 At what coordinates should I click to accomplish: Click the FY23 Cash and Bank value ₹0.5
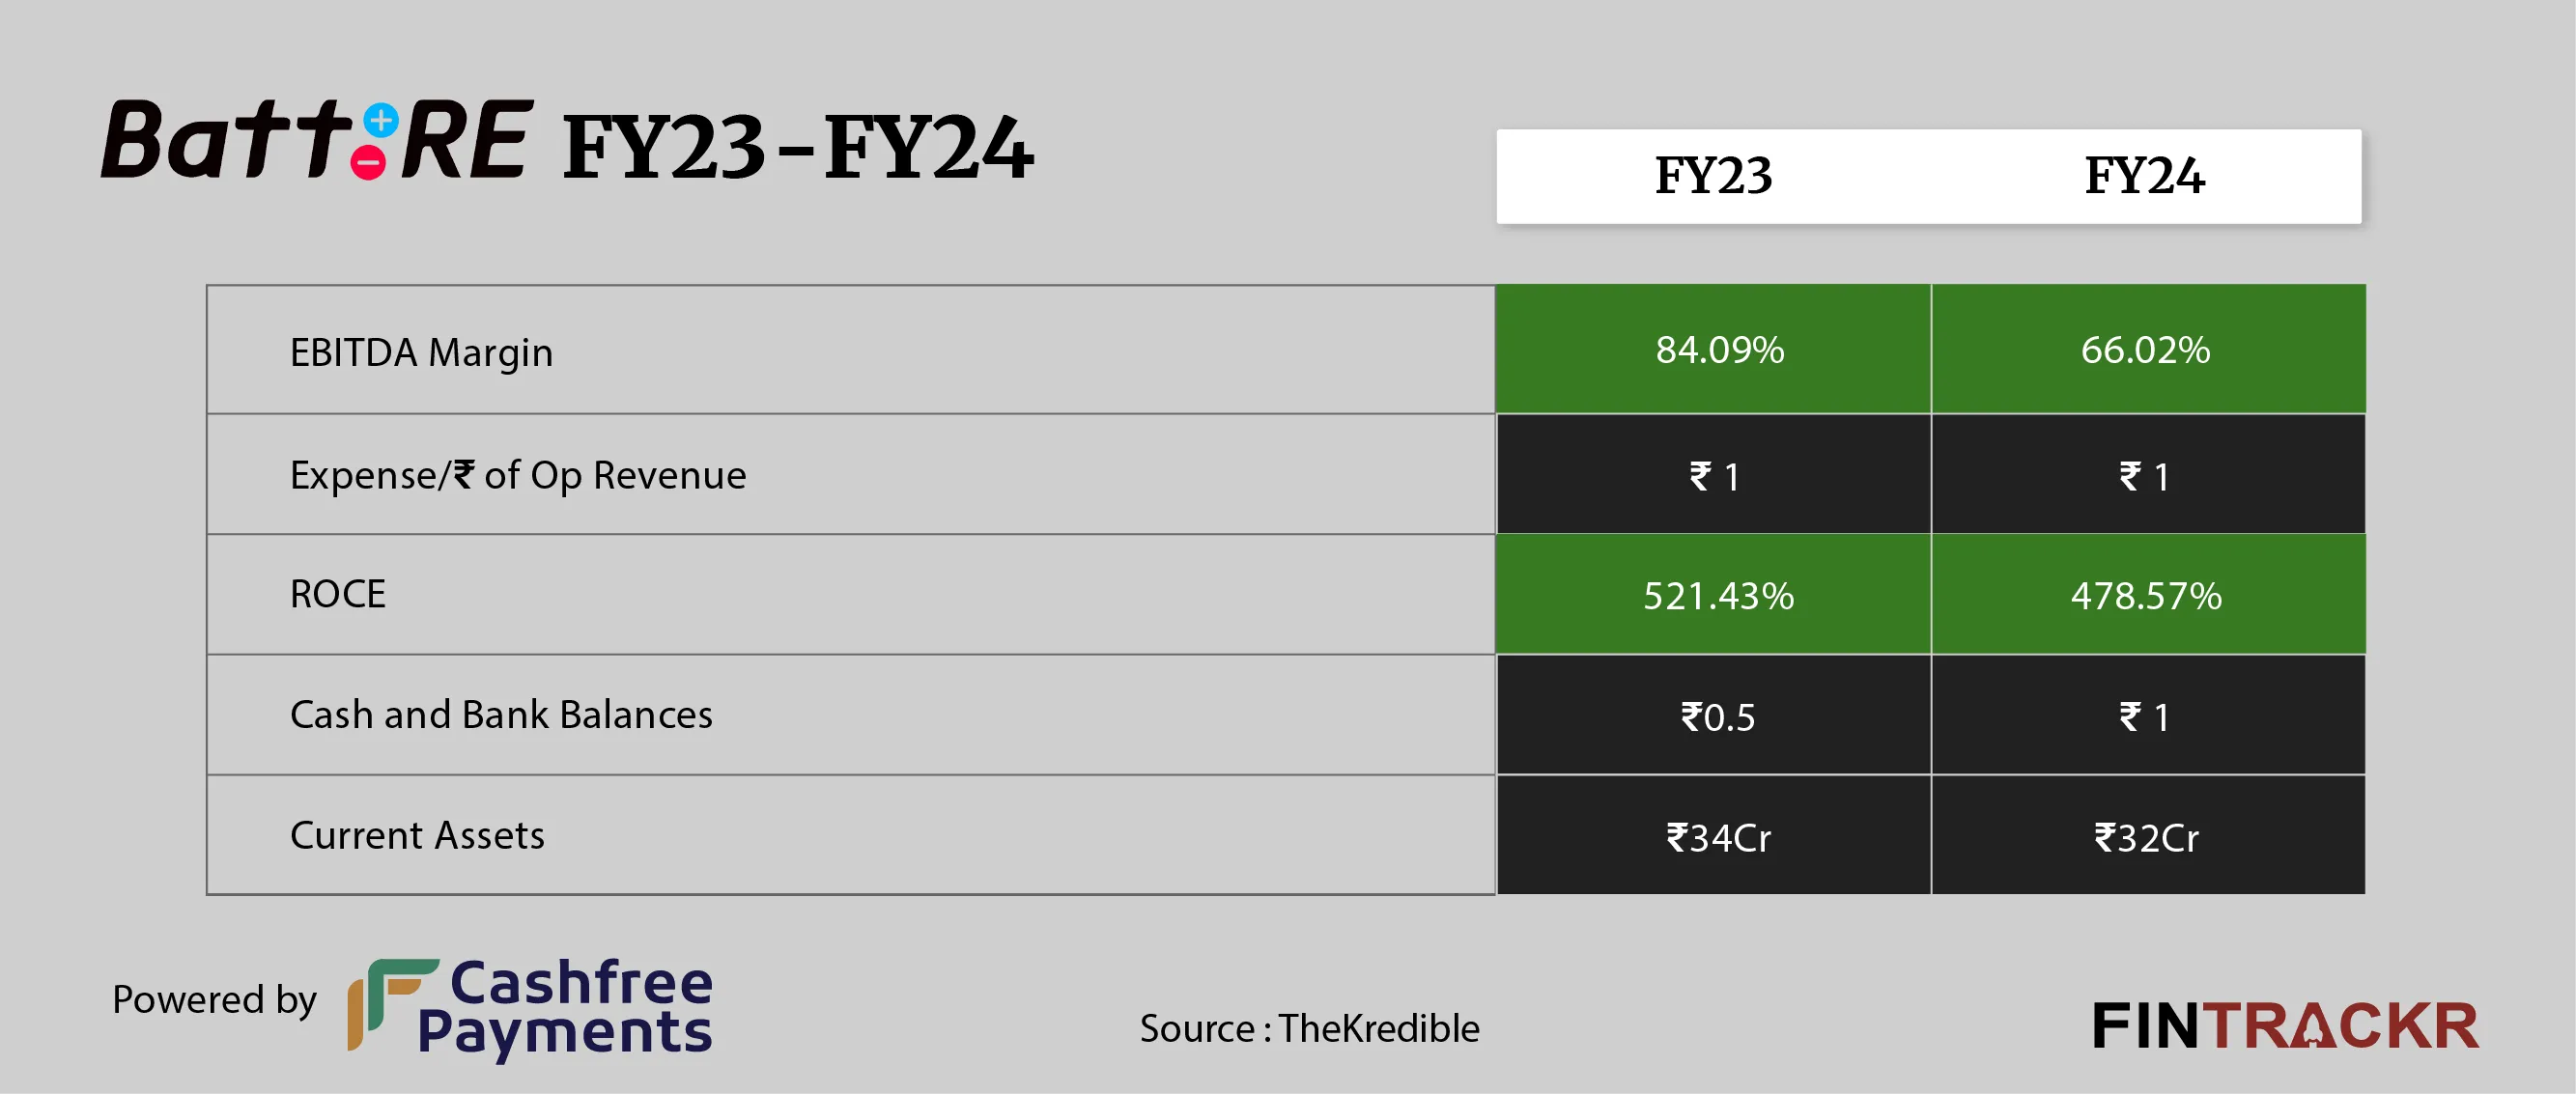[1717, 717]
